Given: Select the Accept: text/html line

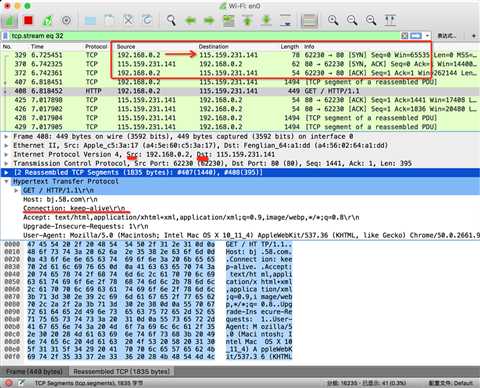Looking at the screenshot, I should (191, 217).
